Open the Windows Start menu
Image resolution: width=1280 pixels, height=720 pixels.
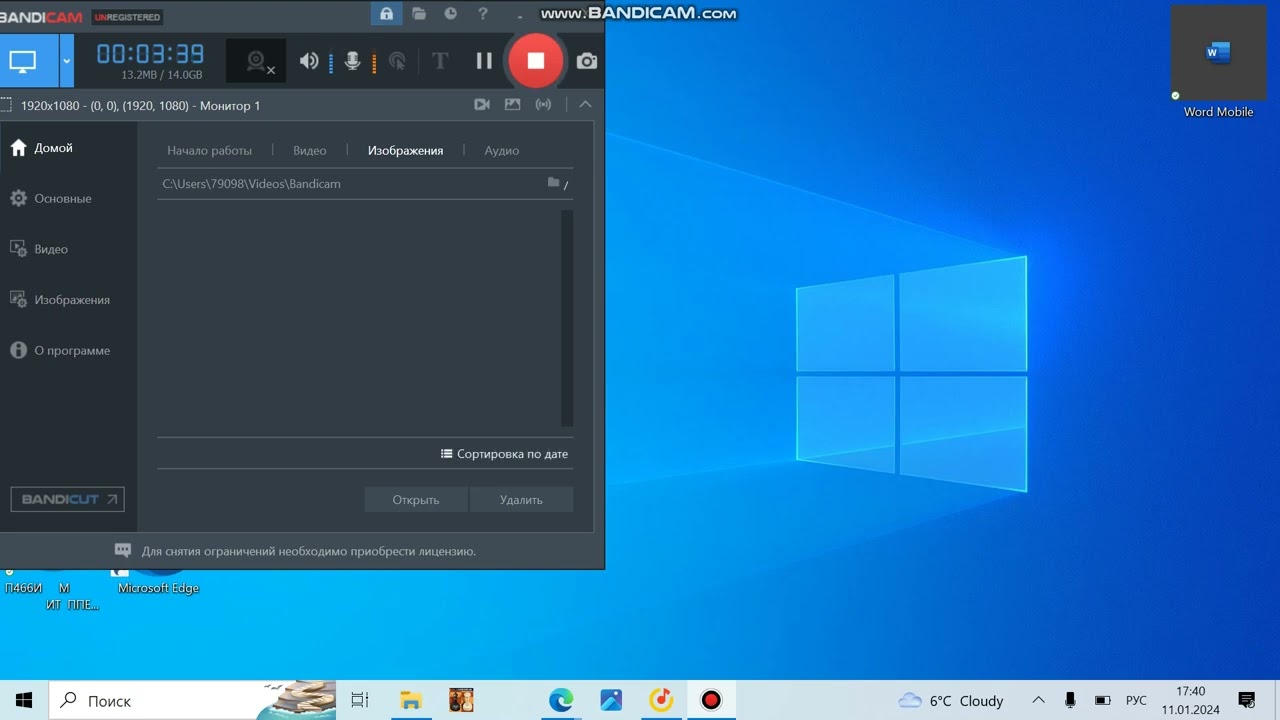24,700
